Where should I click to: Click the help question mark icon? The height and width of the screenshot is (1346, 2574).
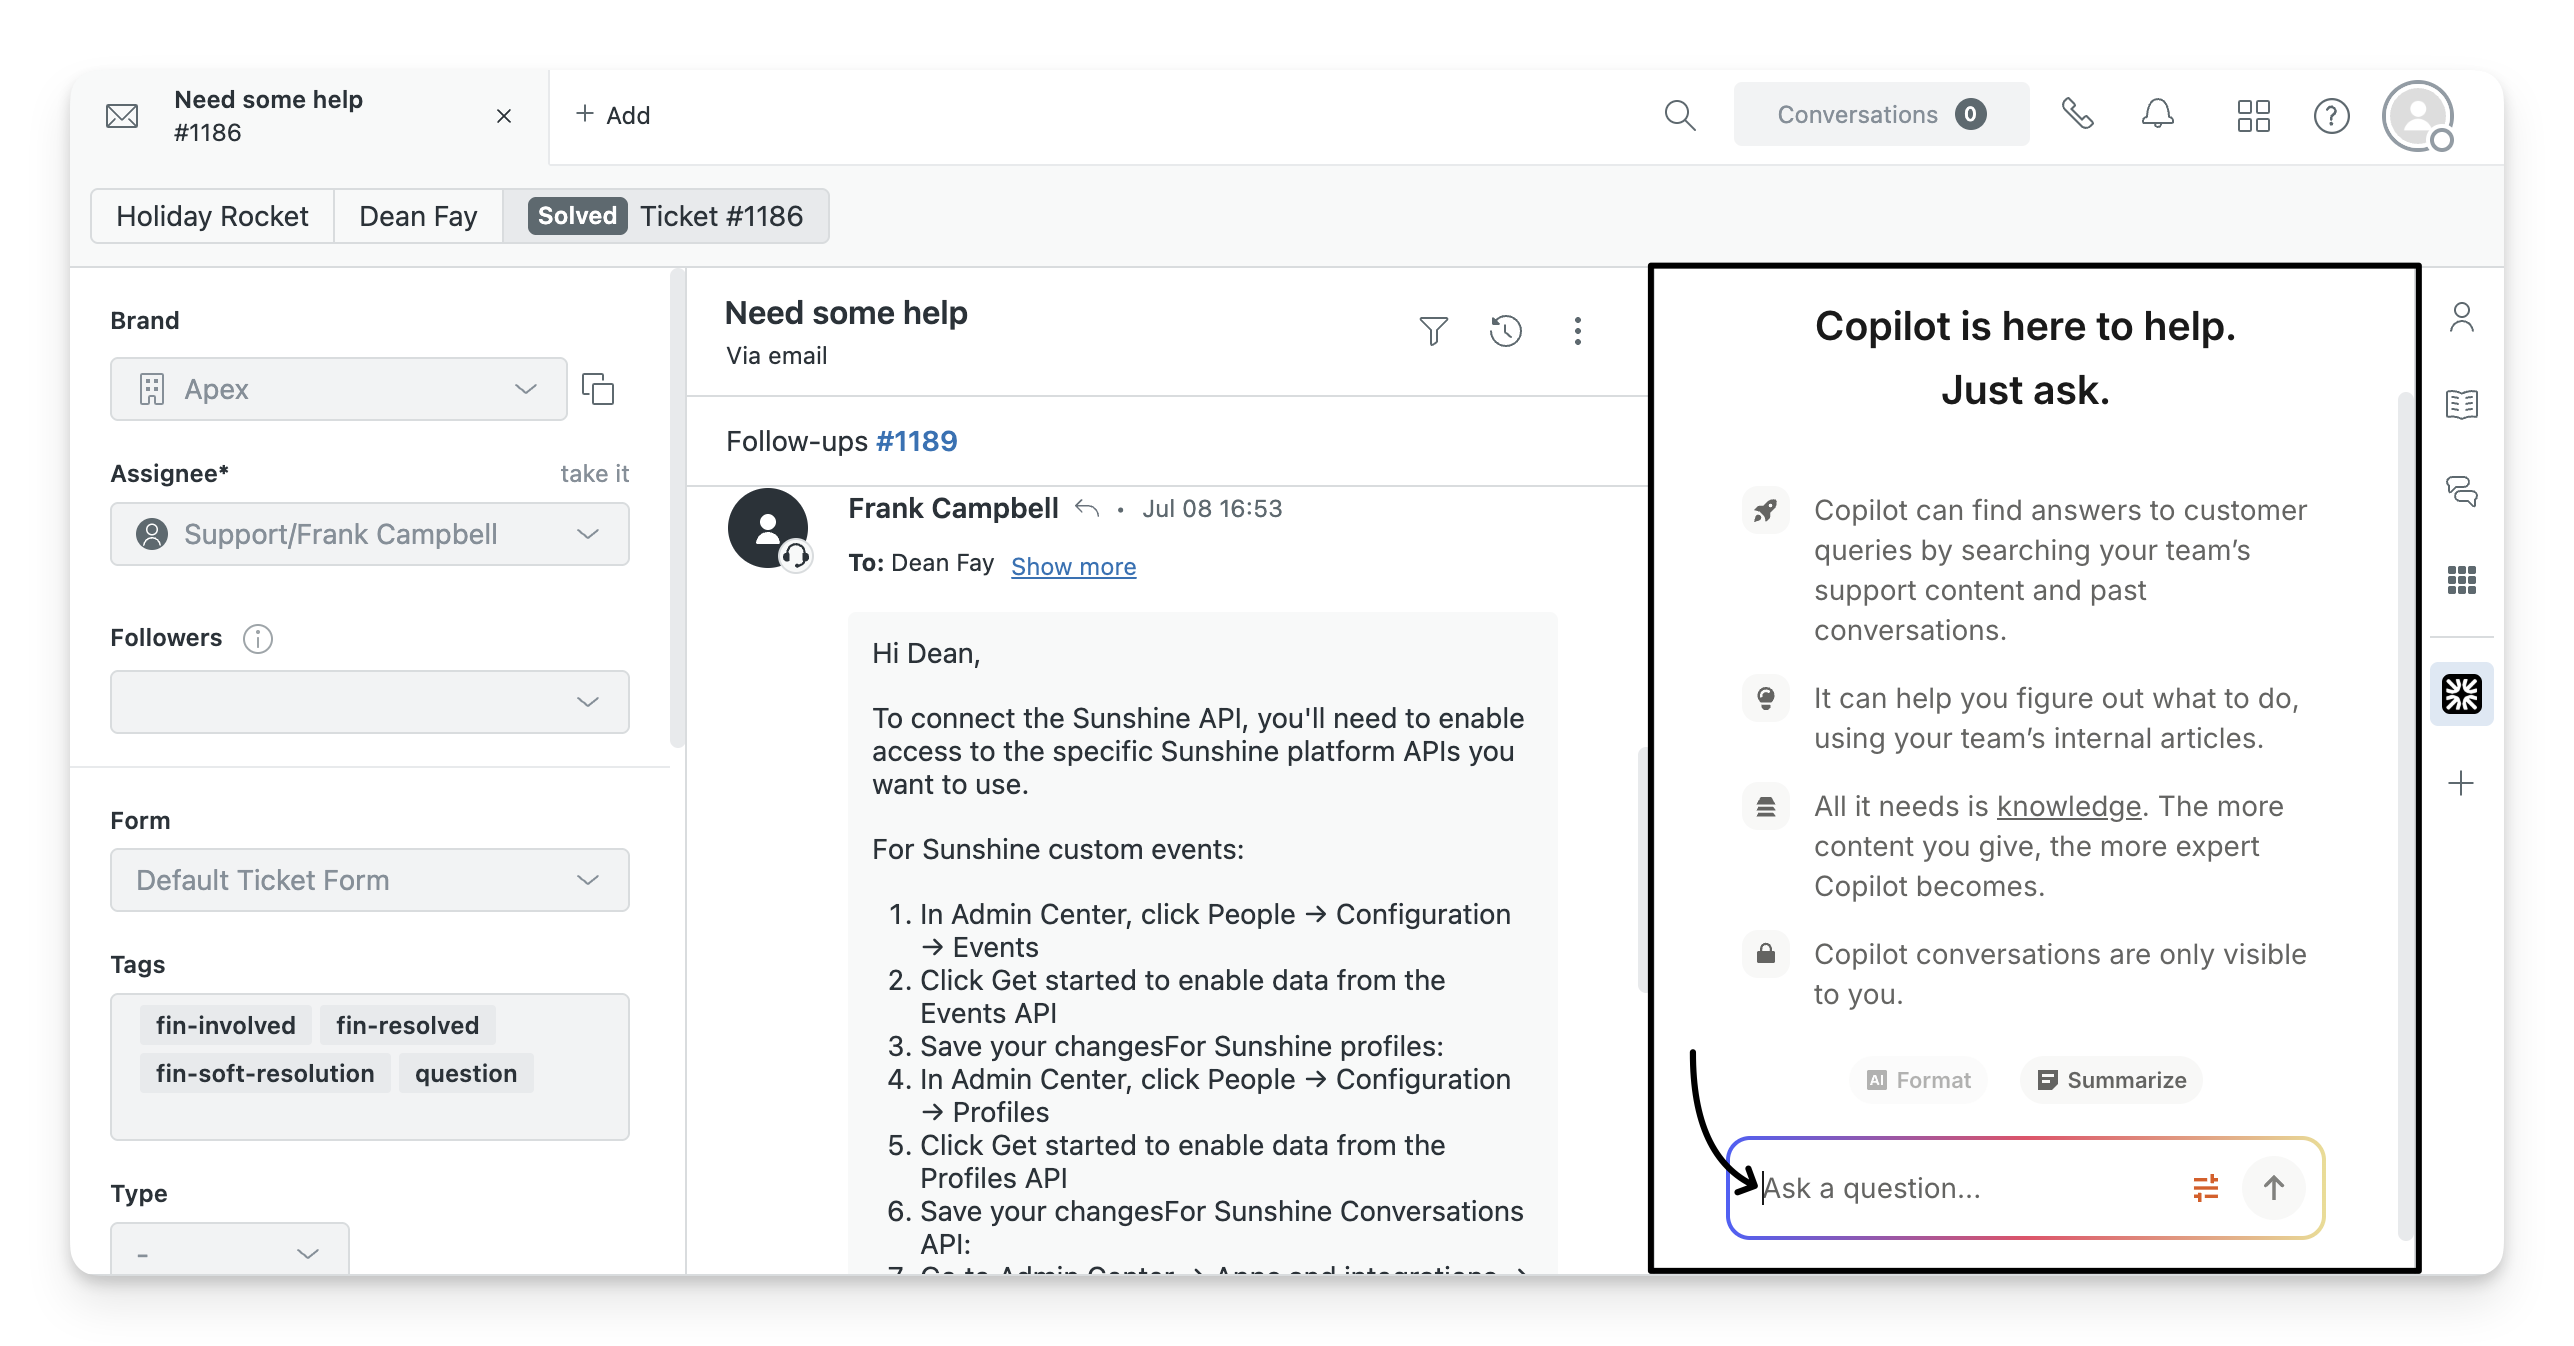pyautogui.click(x=2331, y=116)
